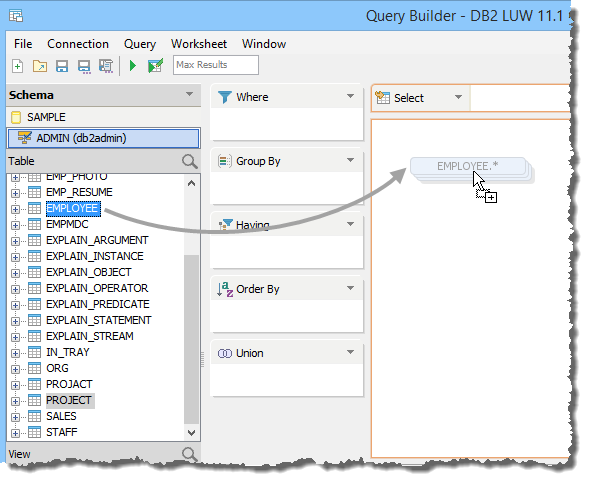Open the Query menu
Screen dimensions: 589x481
coord(140,44)
